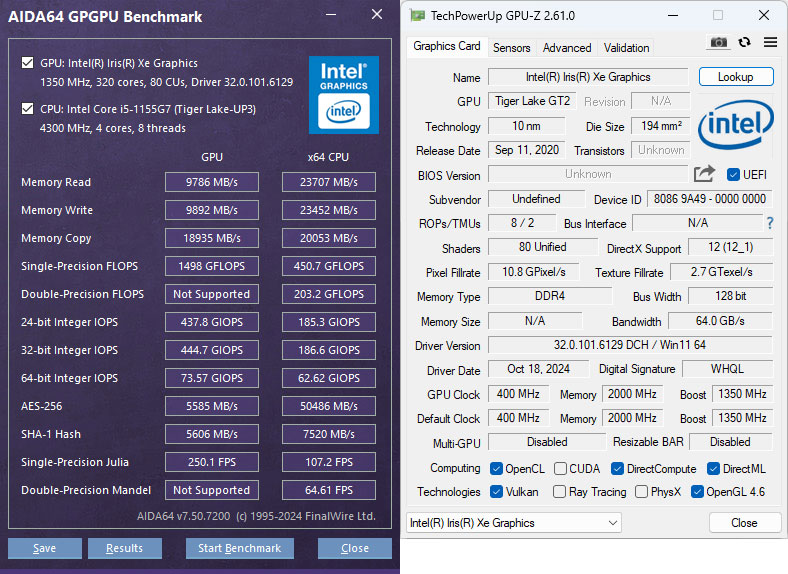This screenshot has width=788, height=574.
Task: Click the GPU-Z screenshot camera icon
Action: pyautogui.click(x=718, y=42)
